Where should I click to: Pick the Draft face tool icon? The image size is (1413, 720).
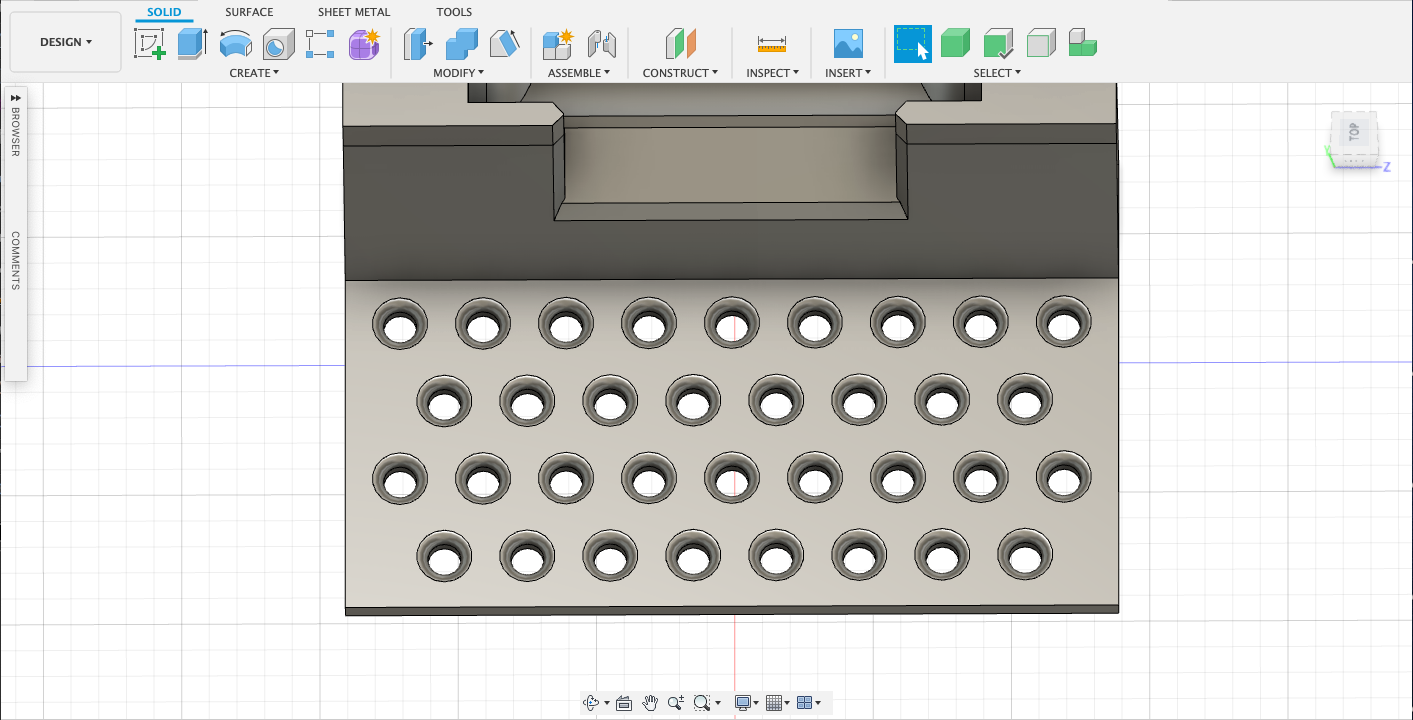(x=505, y=44)
